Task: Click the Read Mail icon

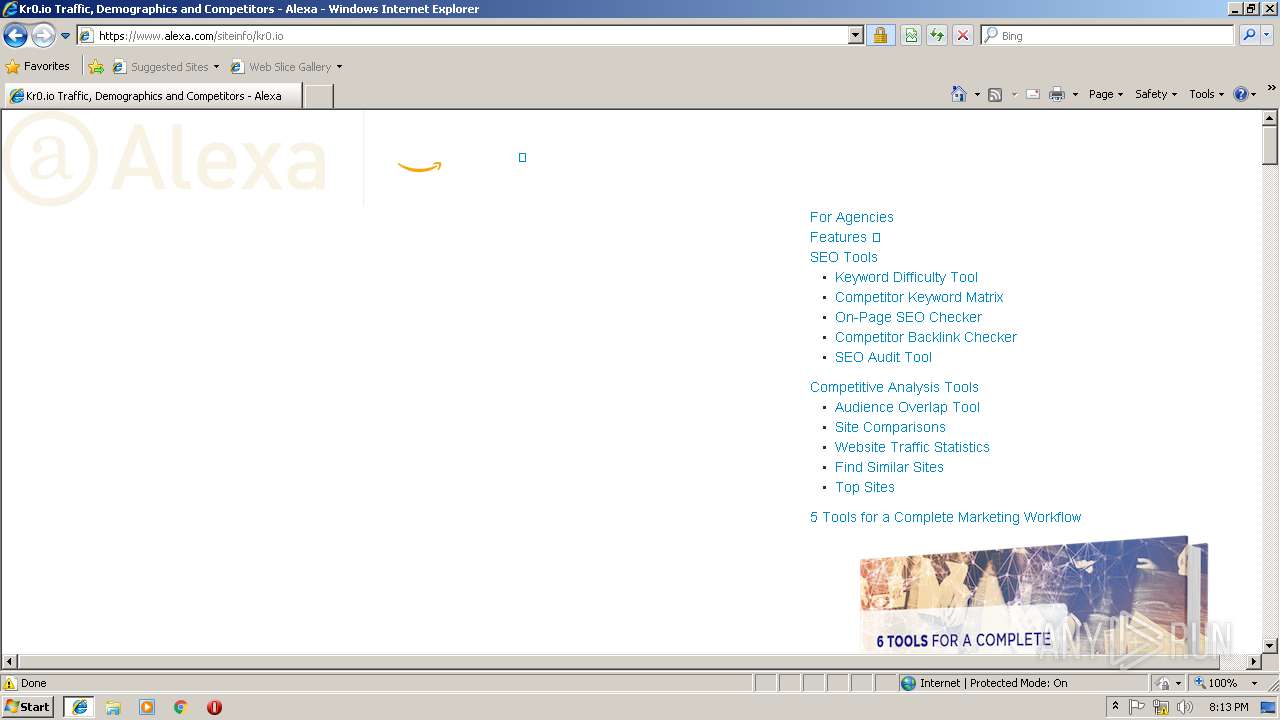Action: pyautogui.click(x=1033, y=94)
